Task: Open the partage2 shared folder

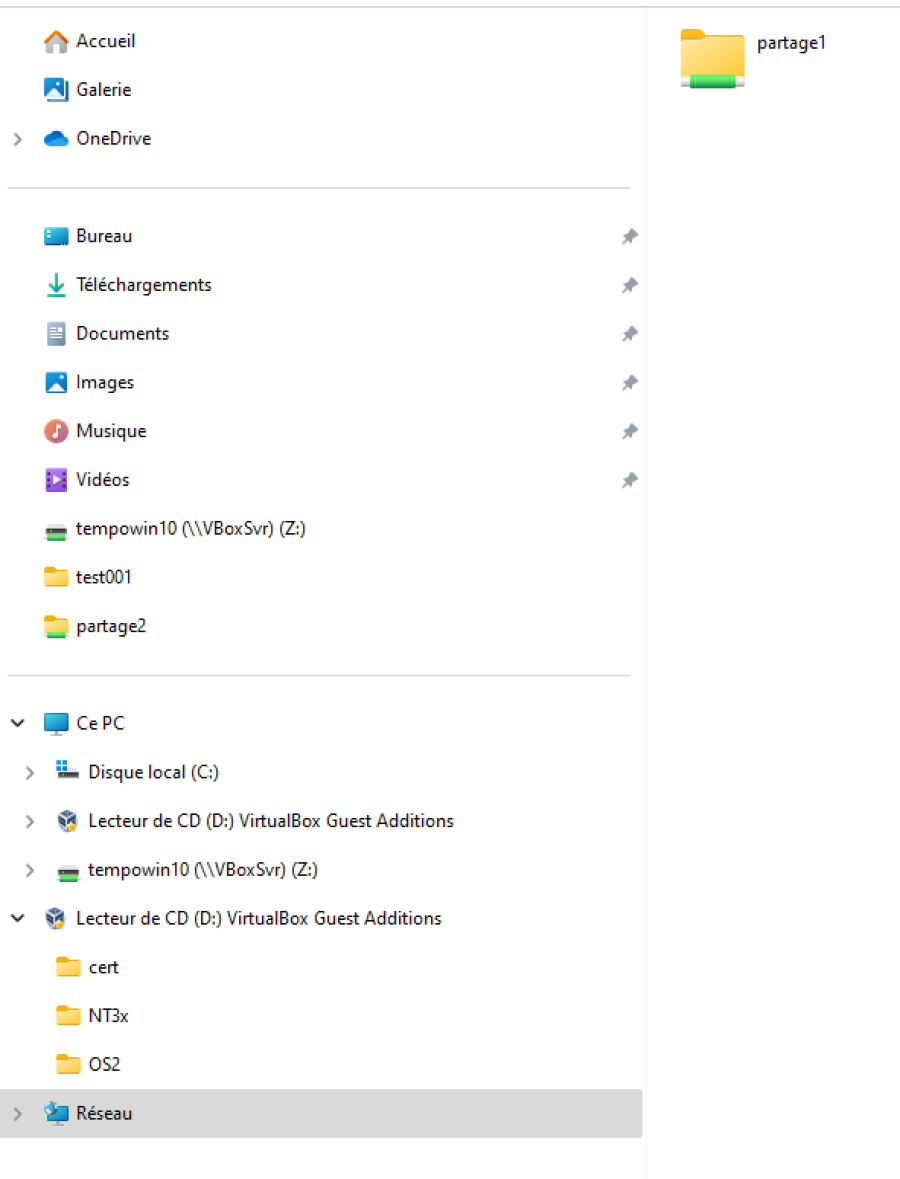Action: (110, 626)
